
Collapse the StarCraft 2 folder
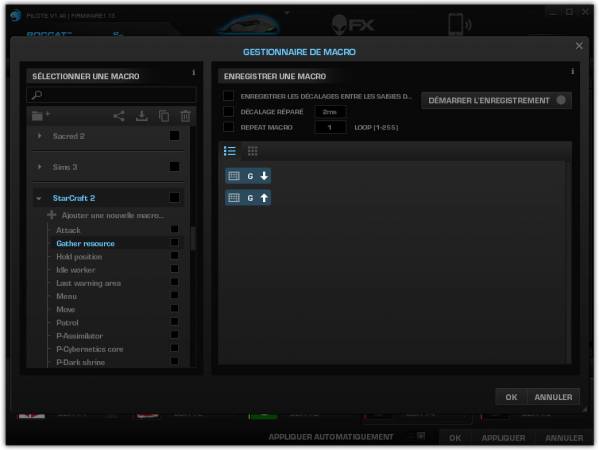[39, 198]
